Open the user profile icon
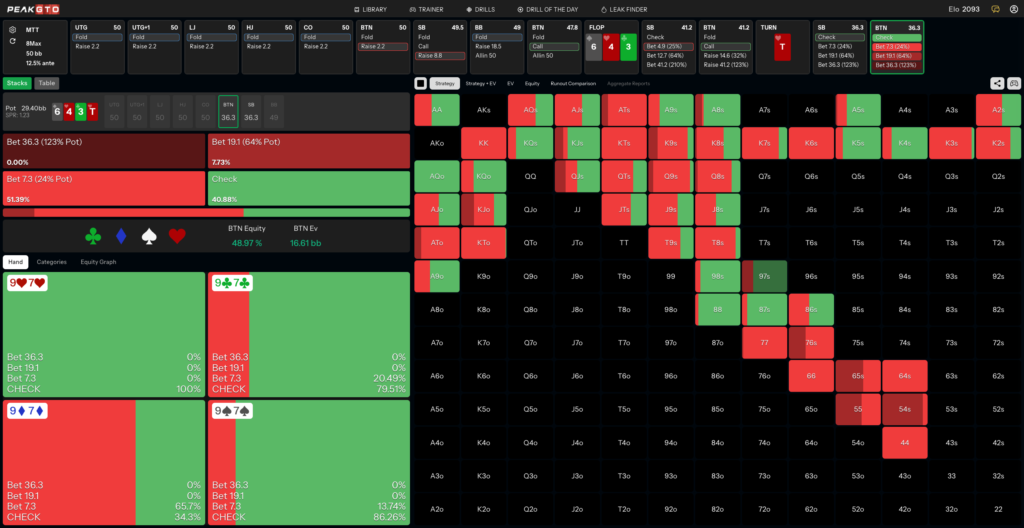The width and height of the screenshot is (1024, 528). coord(1014,9)
